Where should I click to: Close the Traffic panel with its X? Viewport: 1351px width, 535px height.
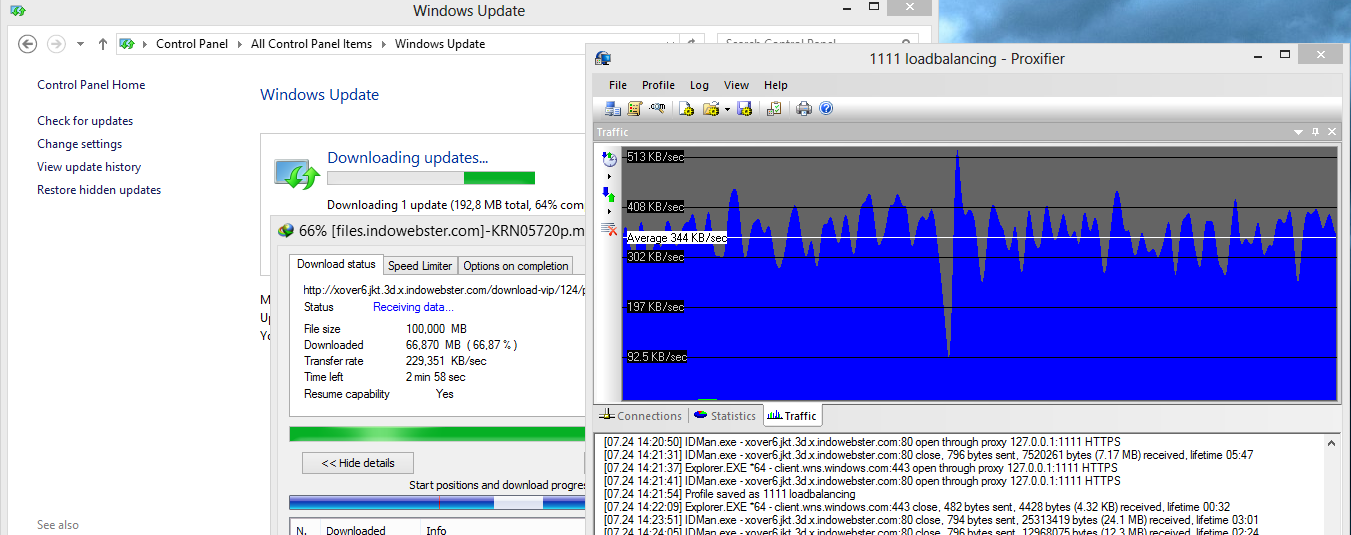click(1331, 132)
